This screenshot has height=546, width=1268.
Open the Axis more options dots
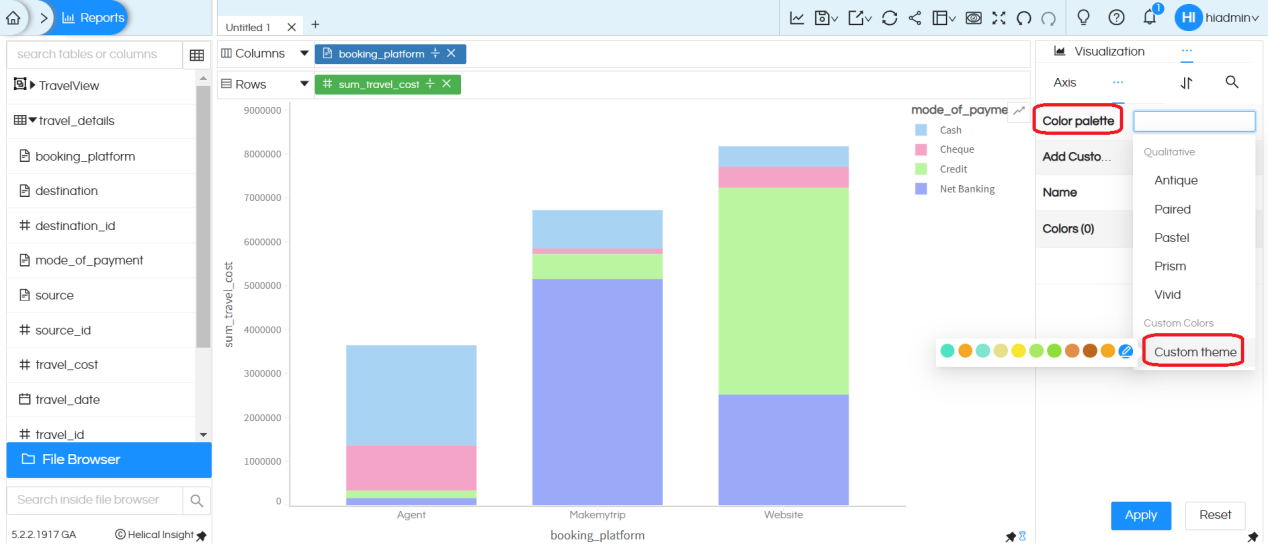pos(1118,82)
